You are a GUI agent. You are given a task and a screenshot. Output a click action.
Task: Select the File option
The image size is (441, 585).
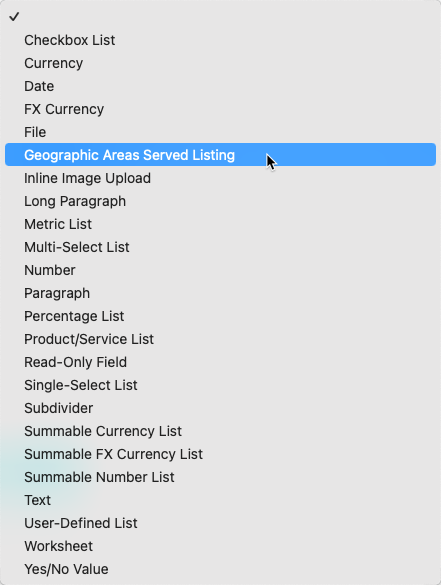[220, 132]
